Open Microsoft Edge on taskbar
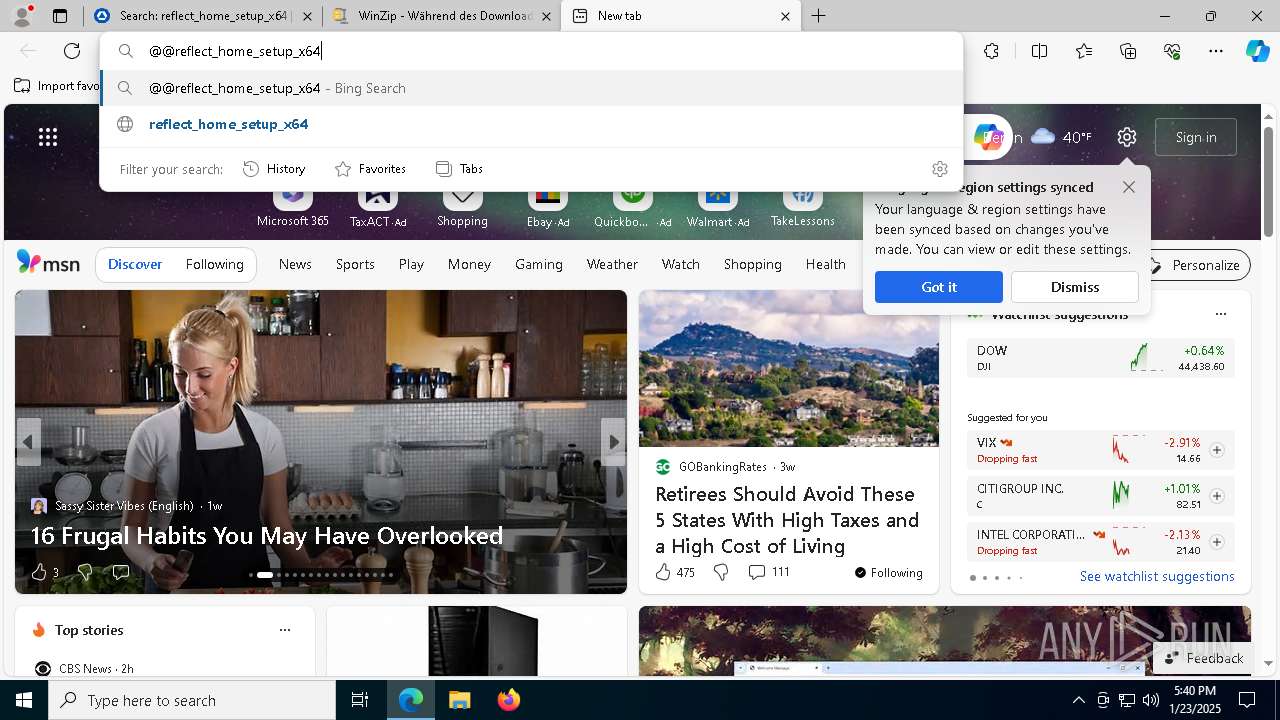Screen dimensions: 1280x720 click(x=411, y=700)
